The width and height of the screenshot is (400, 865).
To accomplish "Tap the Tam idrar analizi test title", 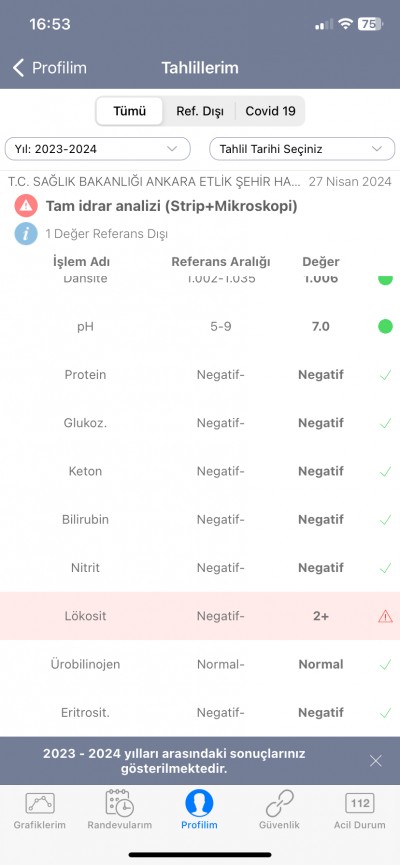I will (x=172, y=206).
